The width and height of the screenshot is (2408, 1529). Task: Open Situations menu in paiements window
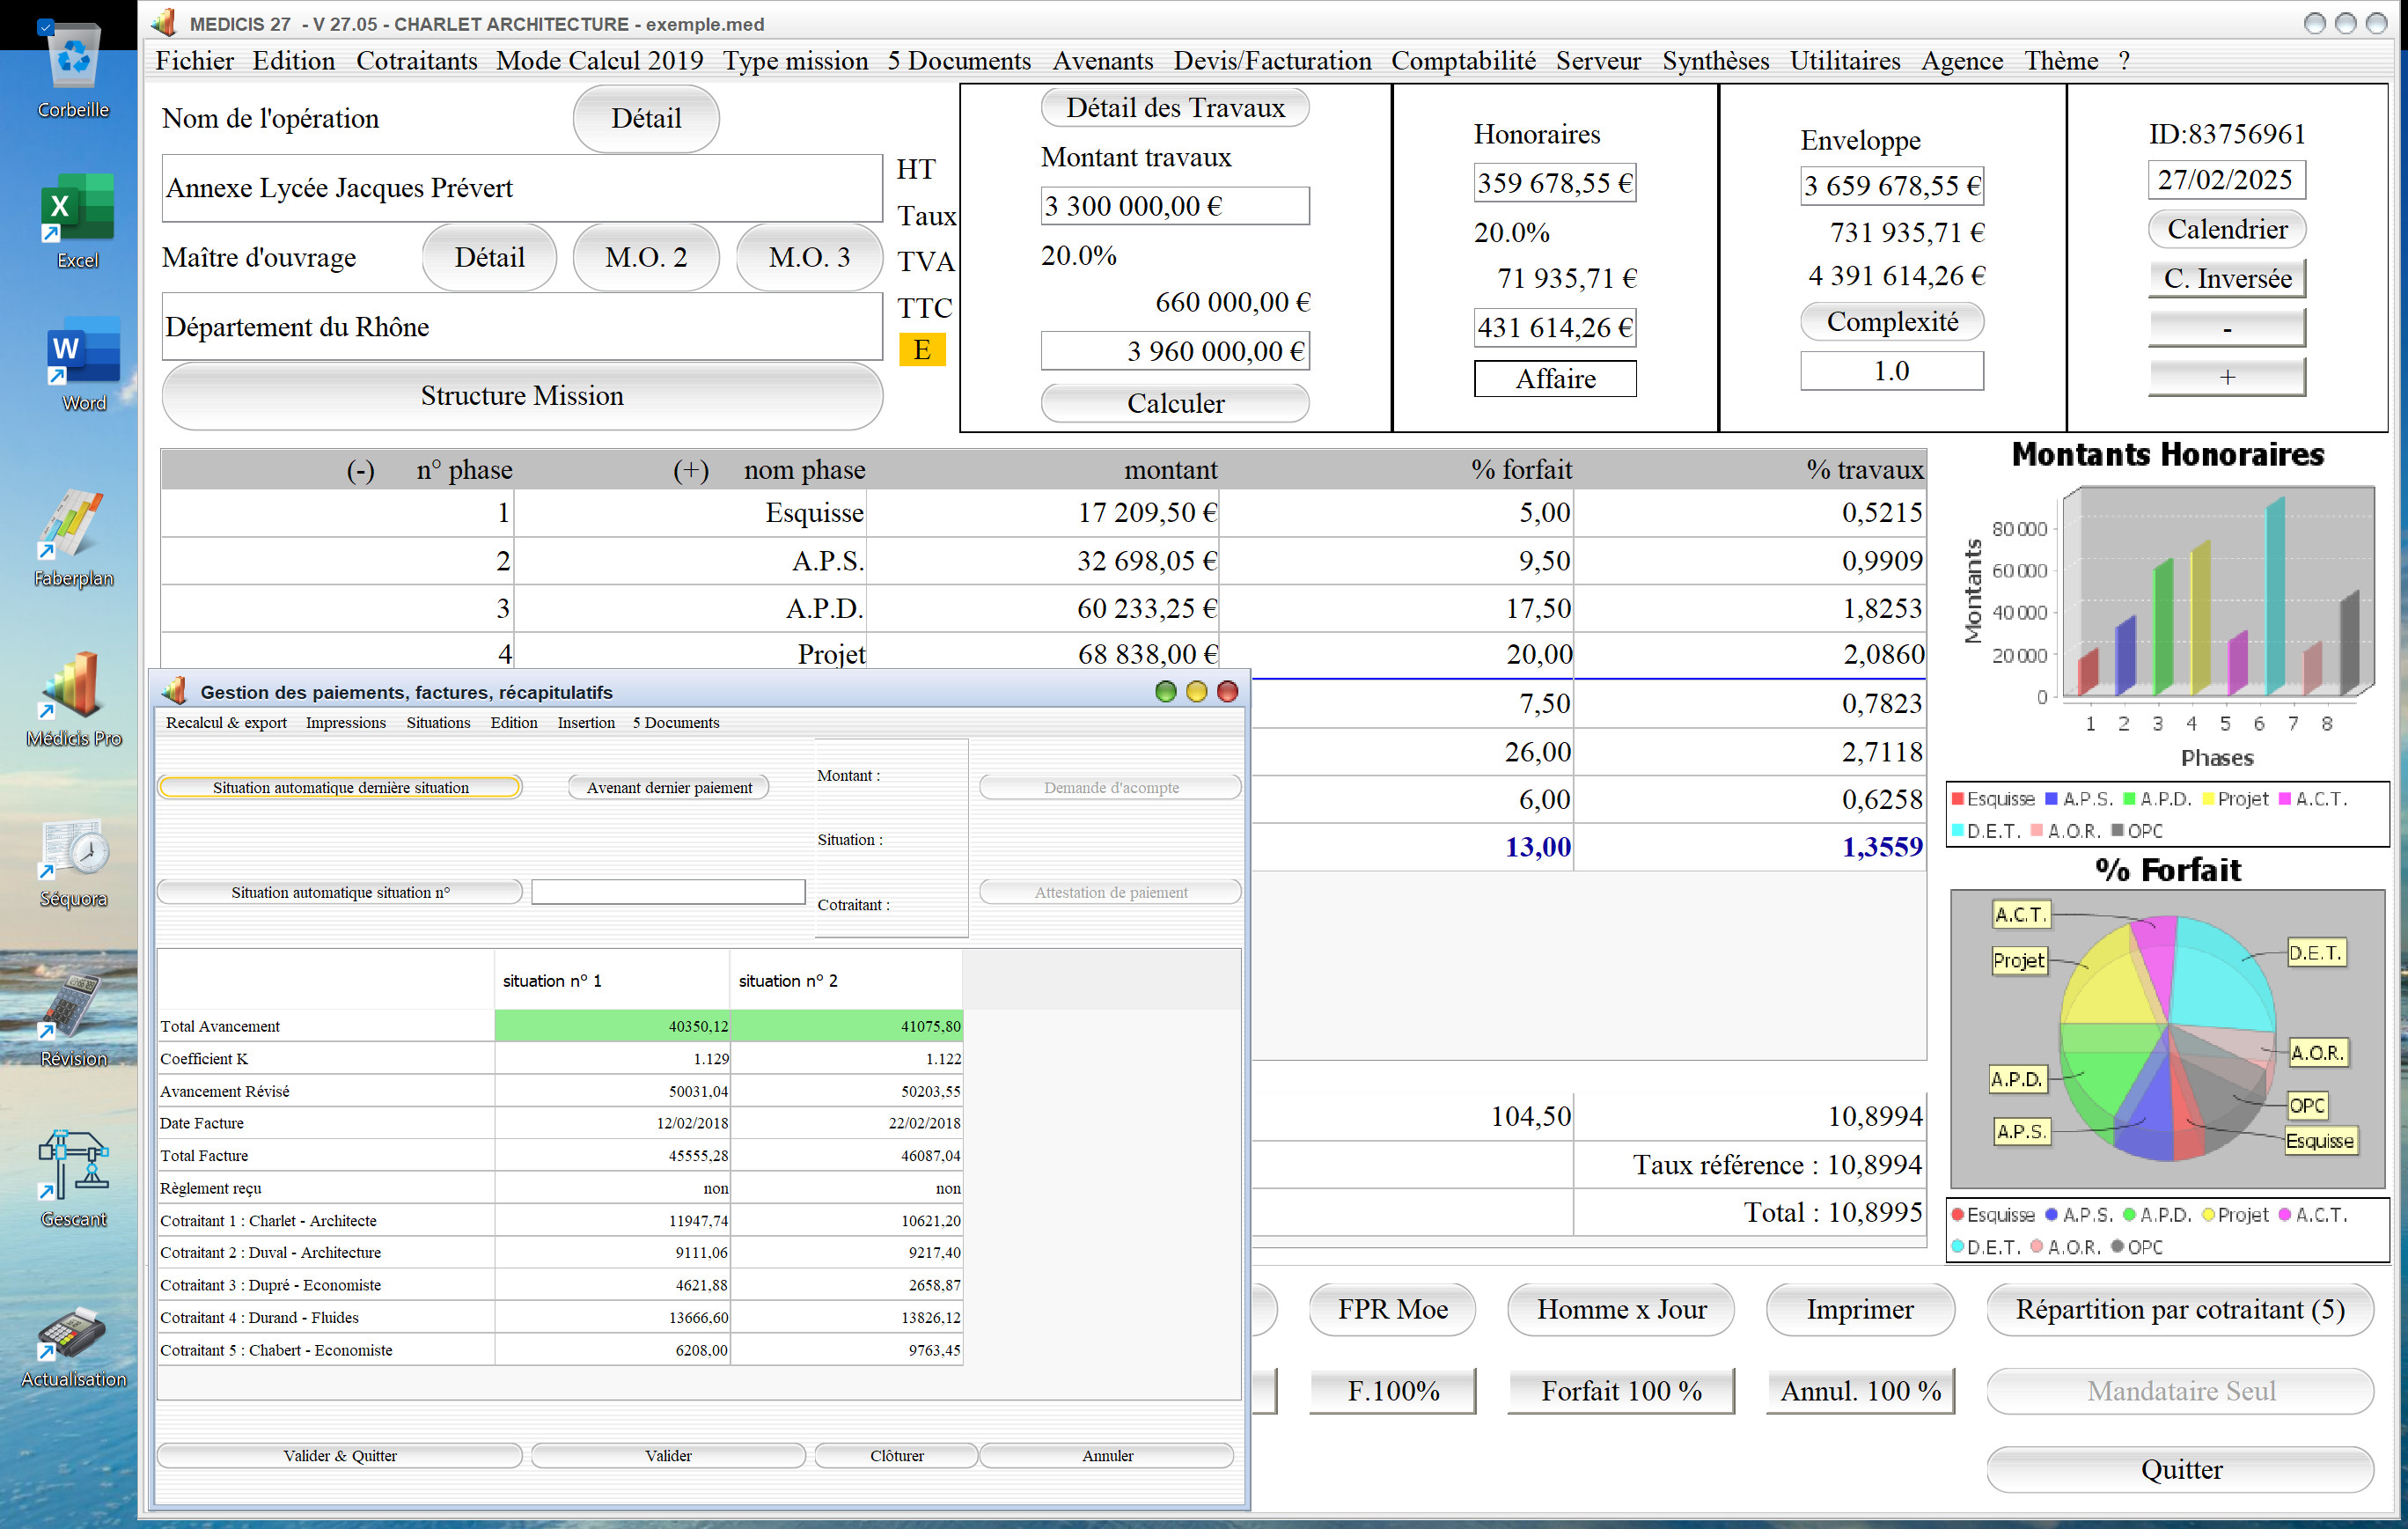pyautogui.click(x=438, y=722)
